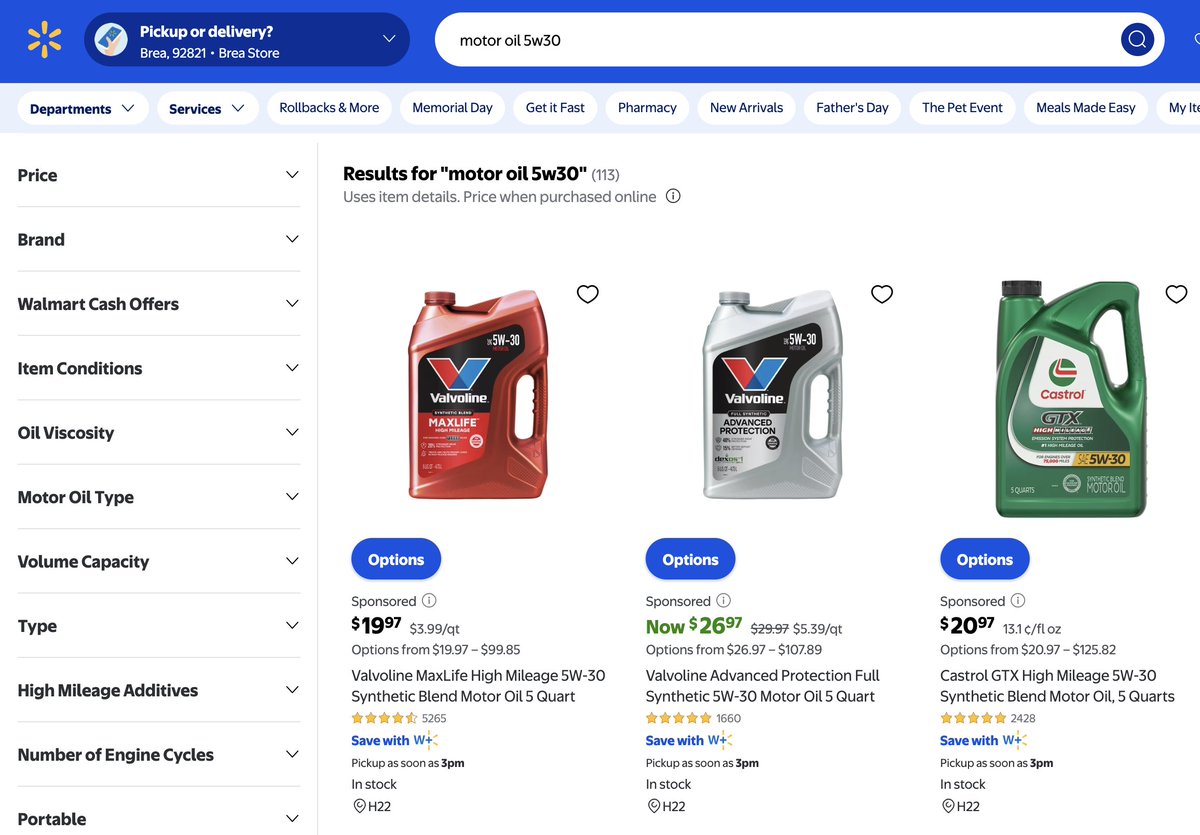This screenshot has height=835, width=1200.
Task: Click 'Options from $20.97 – $125.82' text
Action: click(x=1028, y=650)
